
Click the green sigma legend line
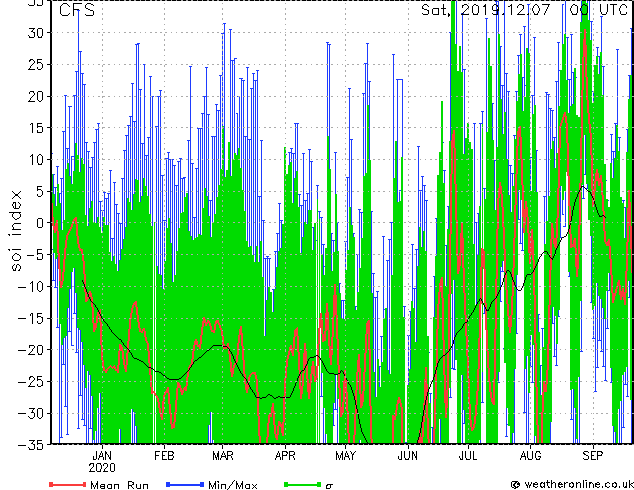pyautogui.click(x=303, y=484)
